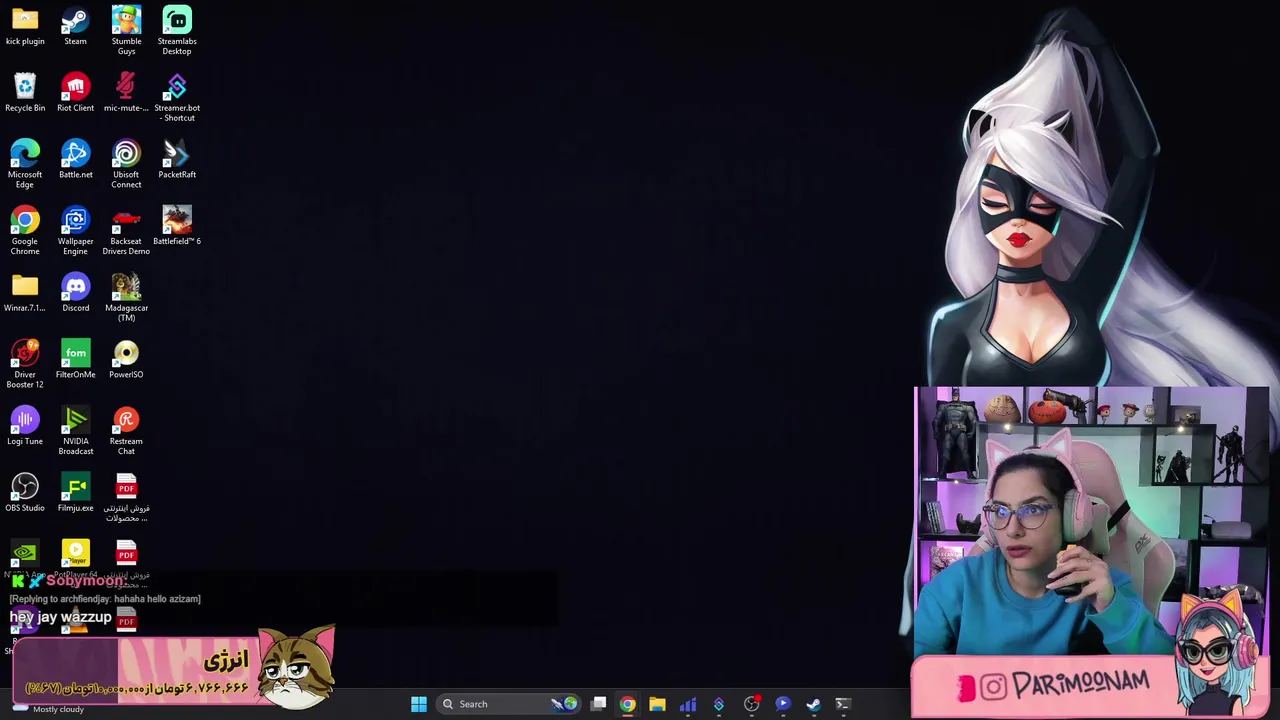Open the Stumble Guys game shortcut

tap(126, 30)
